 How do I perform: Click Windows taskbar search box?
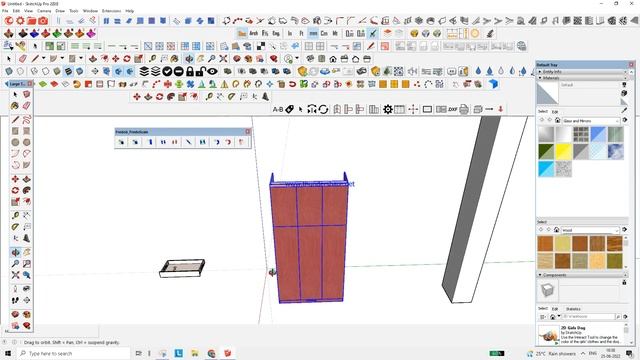tap(73, 353)
